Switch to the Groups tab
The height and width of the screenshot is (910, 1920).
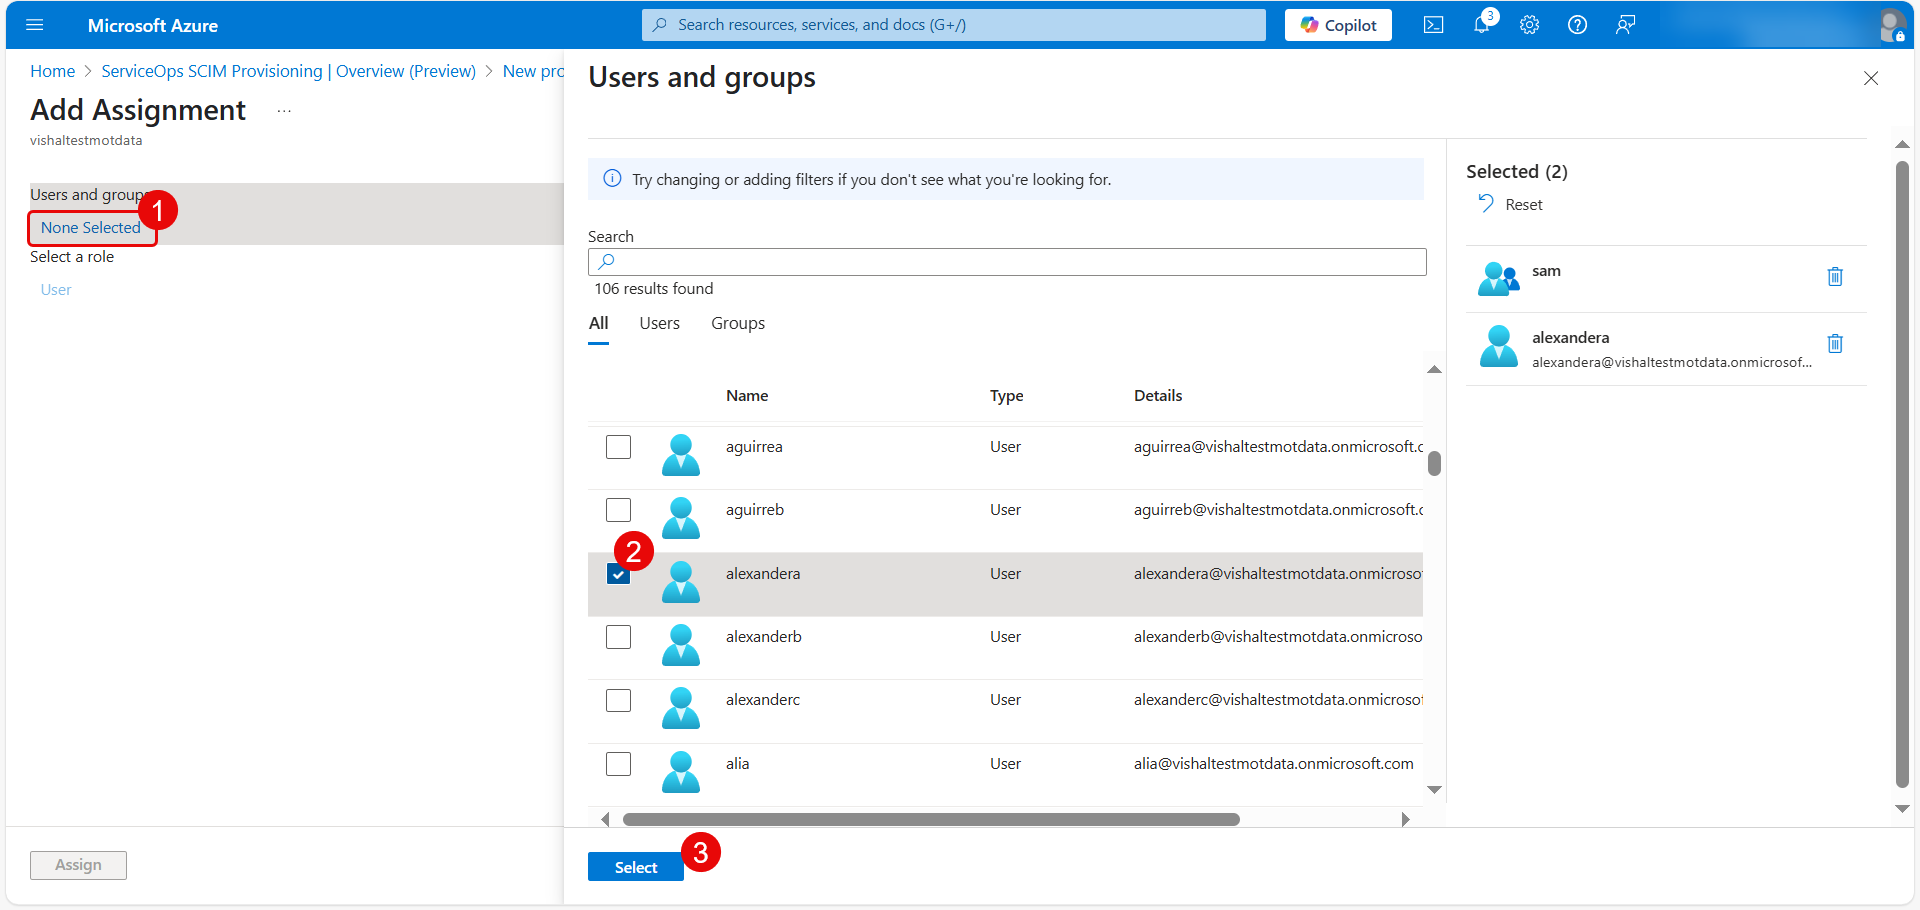(737, 323)
